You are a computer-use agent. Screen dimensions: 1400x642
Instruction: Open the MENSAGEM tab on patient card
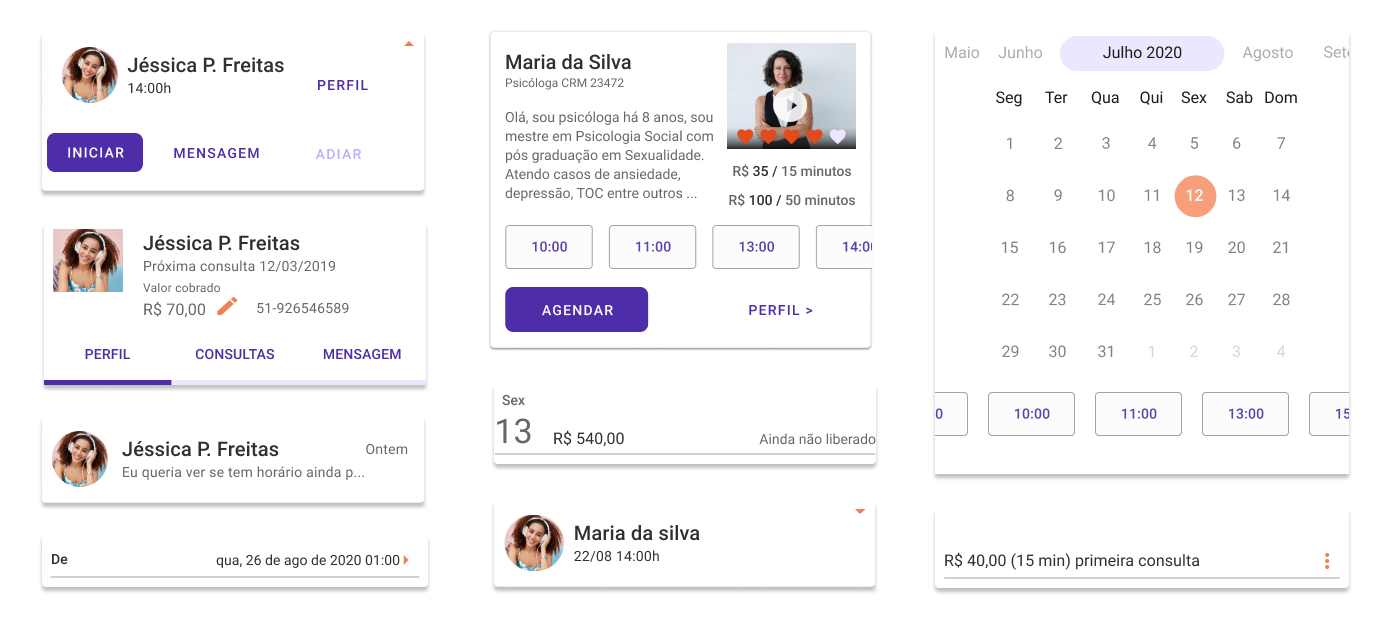click(362, 354)
